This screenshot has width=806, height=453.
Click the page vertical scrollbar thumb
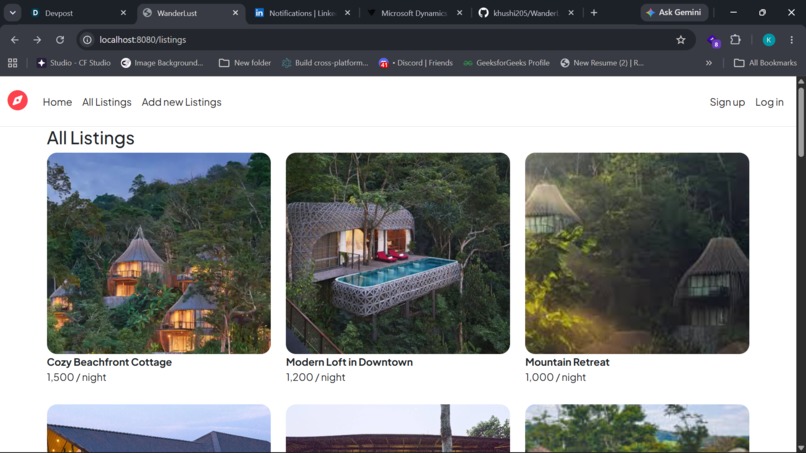tap(801, 121)
